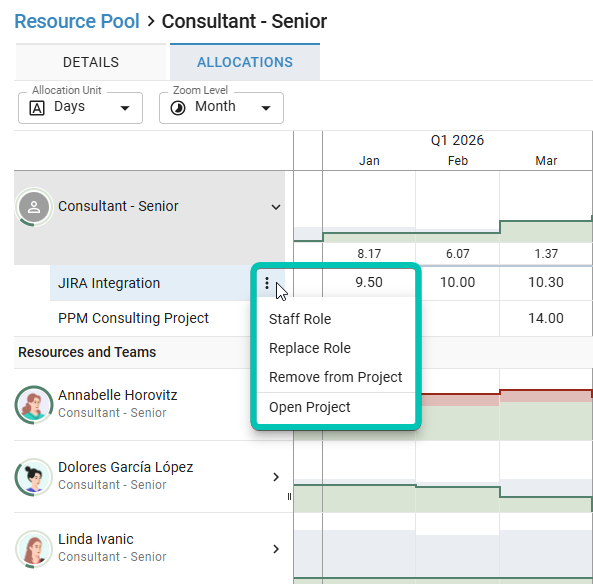
Task: Open the Allocation Unit Days dropdown
Action: tap(81, 108)
